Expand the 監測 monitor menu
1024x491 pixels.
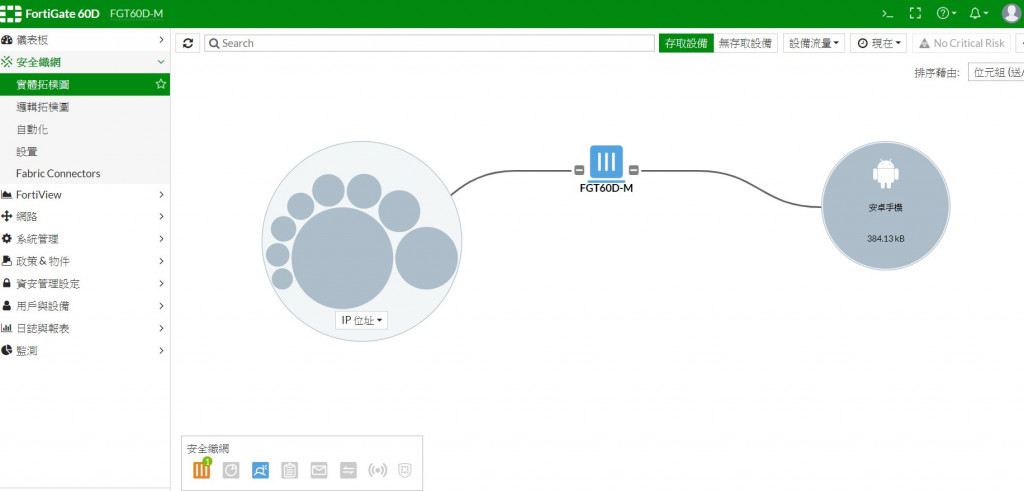[x=85, y=351]
